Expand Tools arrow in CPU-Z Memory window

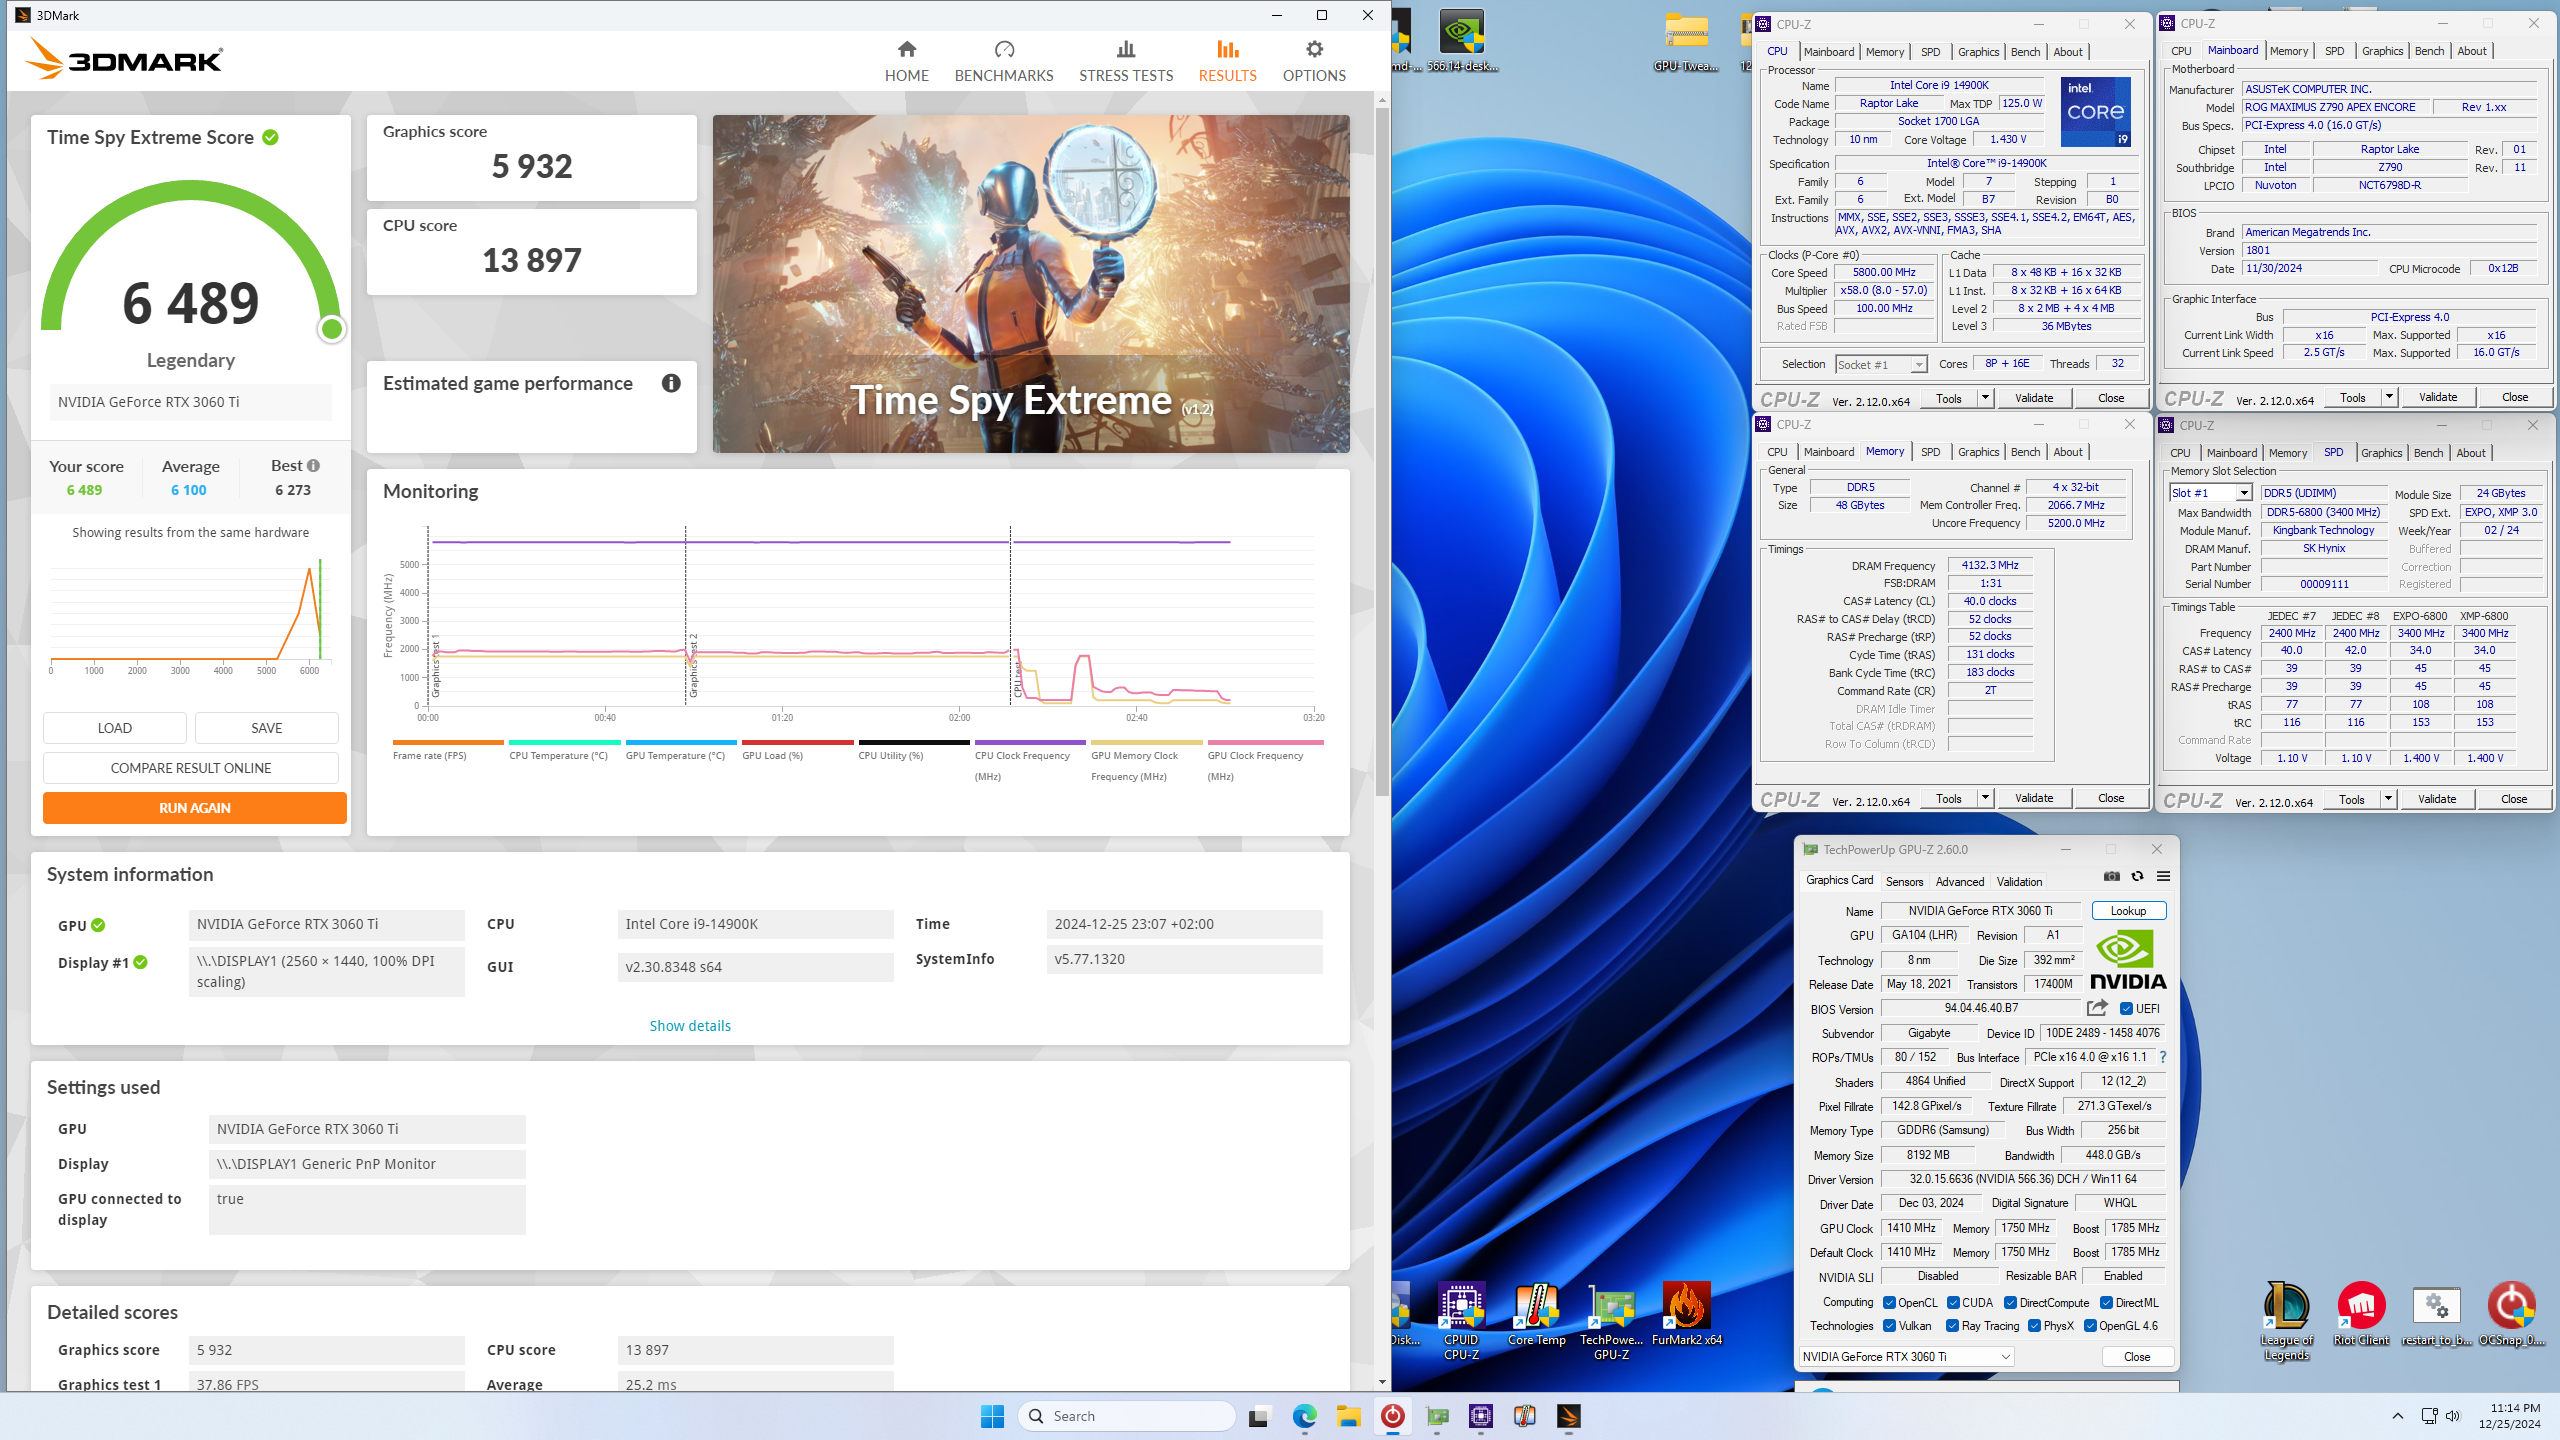tap(1985, 798)
